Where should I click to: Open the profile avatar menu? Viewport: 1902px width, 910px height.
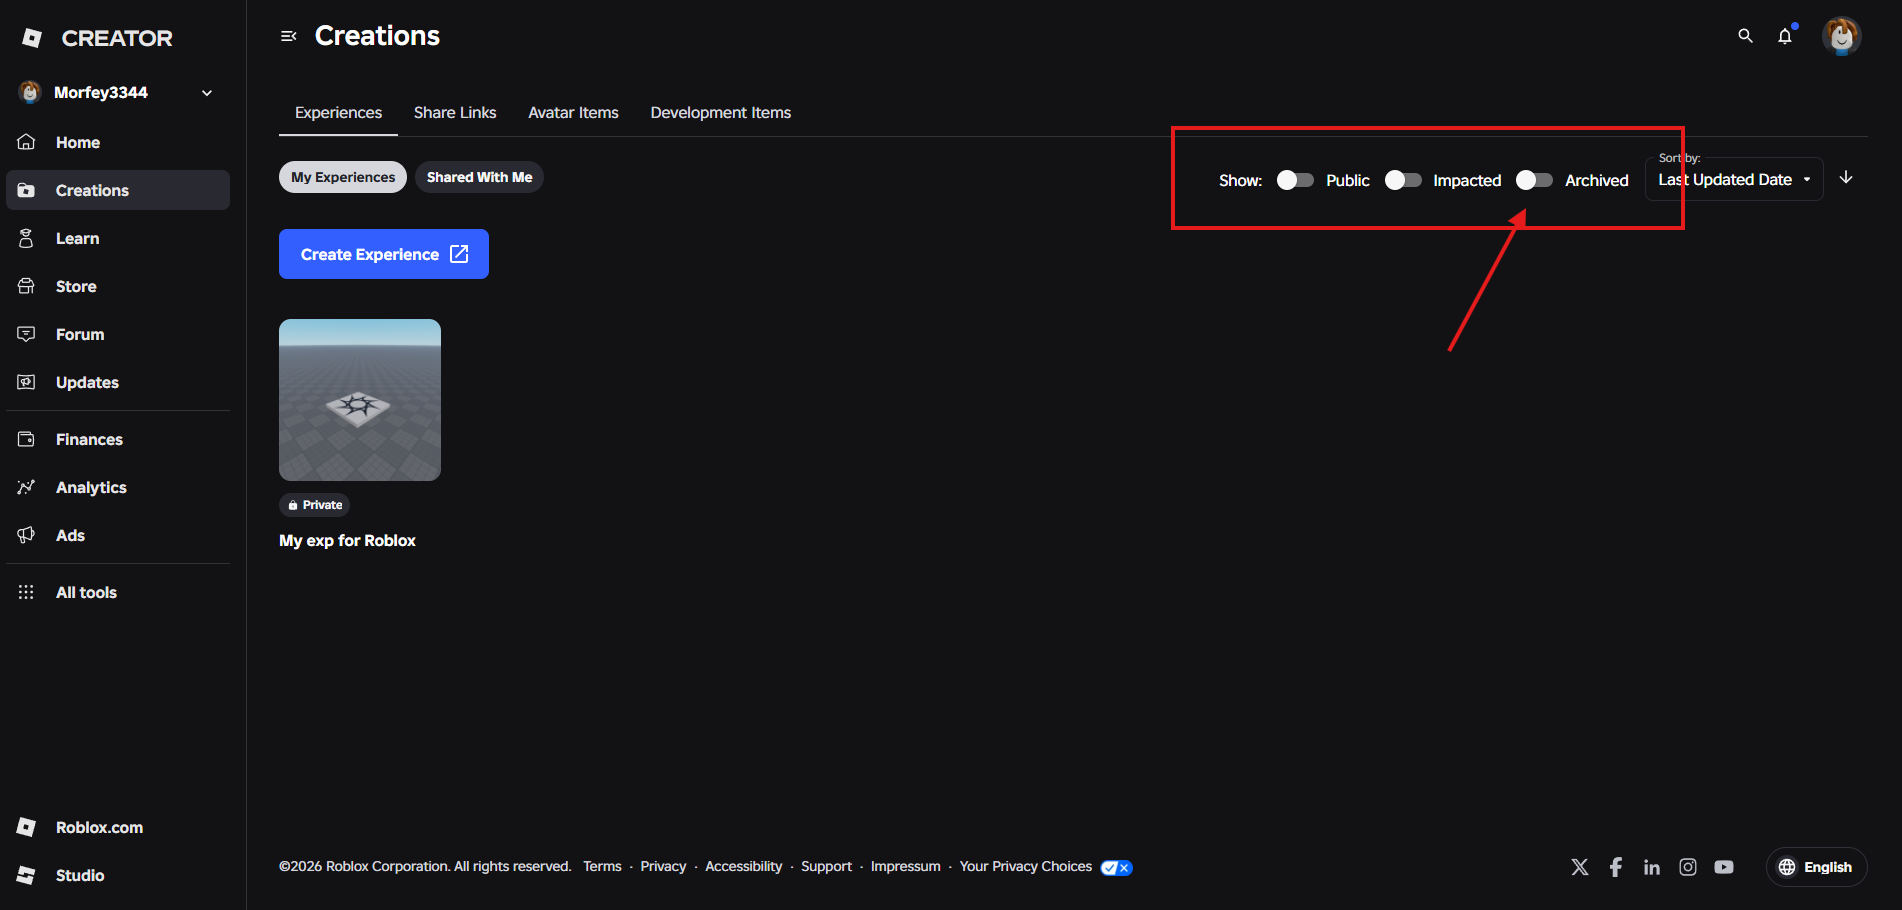(1841, 36)
